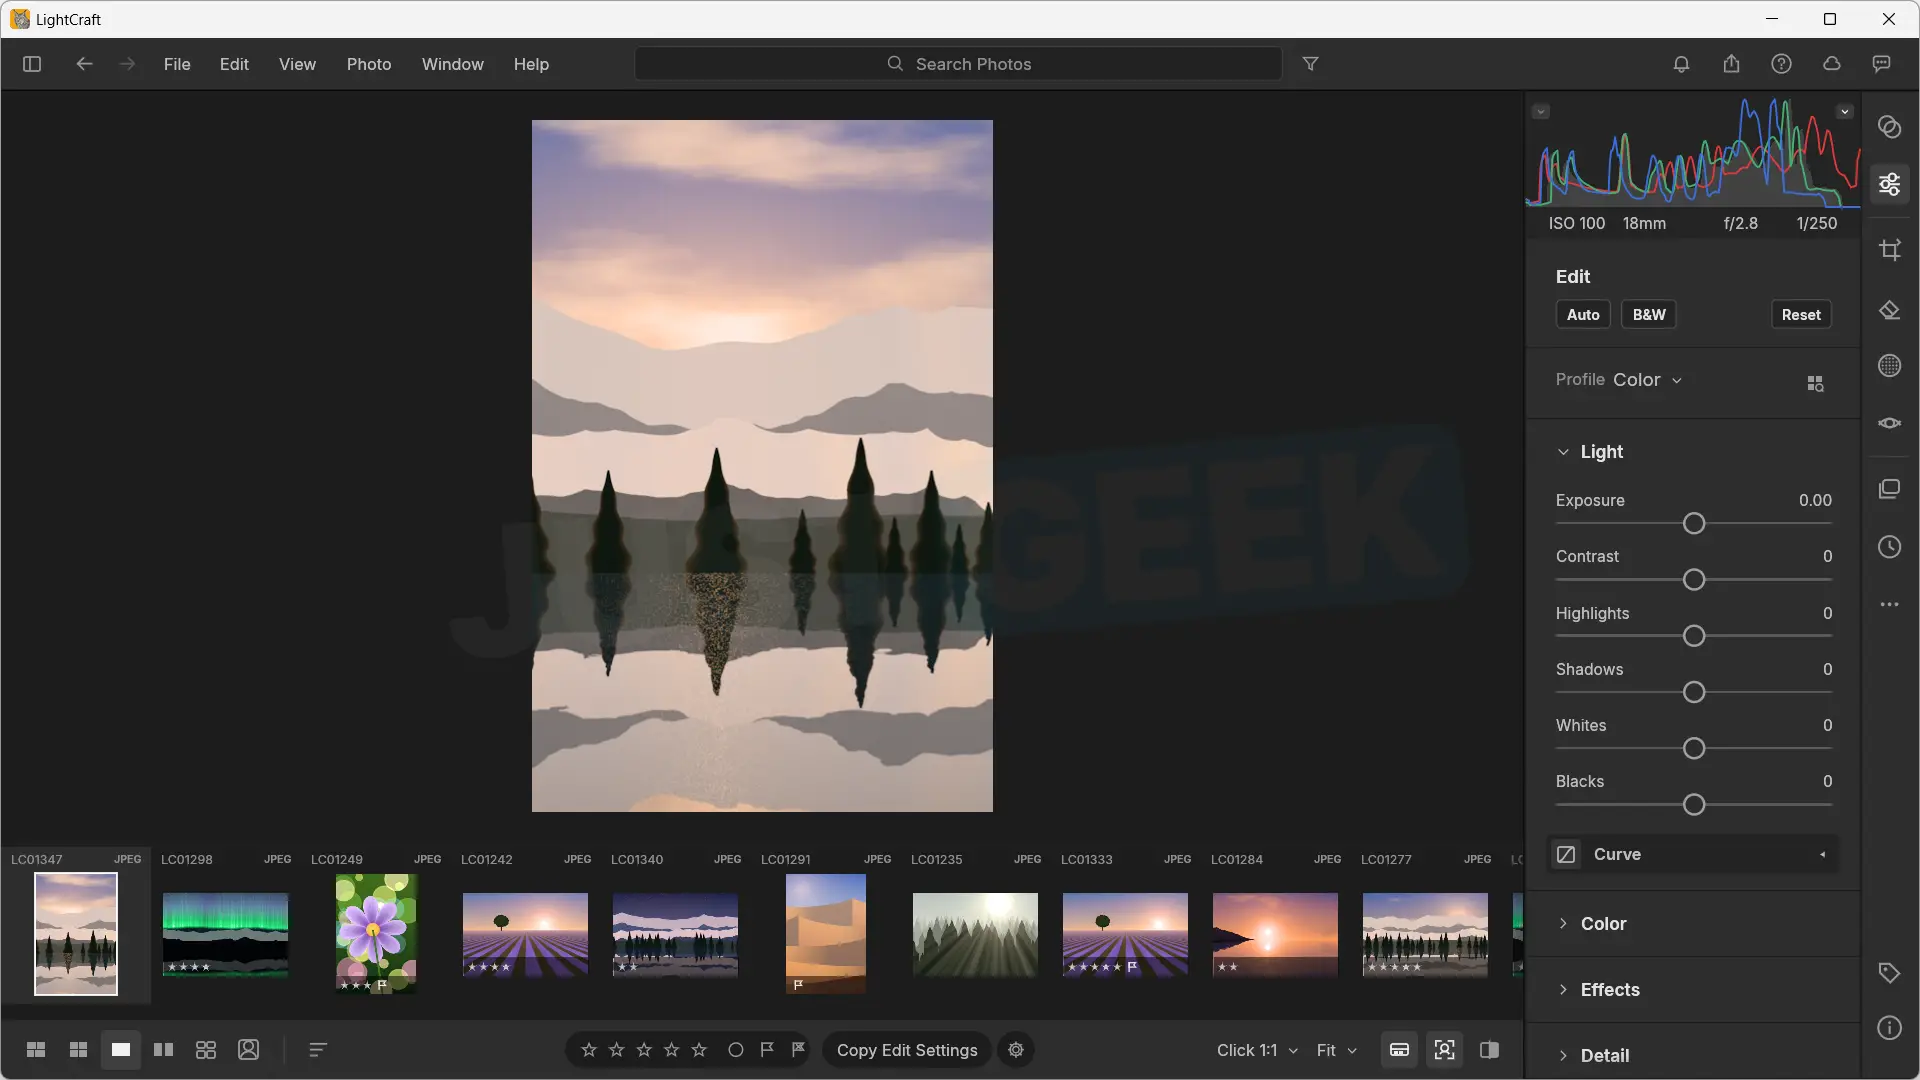This screenshot has width=1920, height=1080.
Task: Open the Photo menu
Action: [x=369, y=64]
